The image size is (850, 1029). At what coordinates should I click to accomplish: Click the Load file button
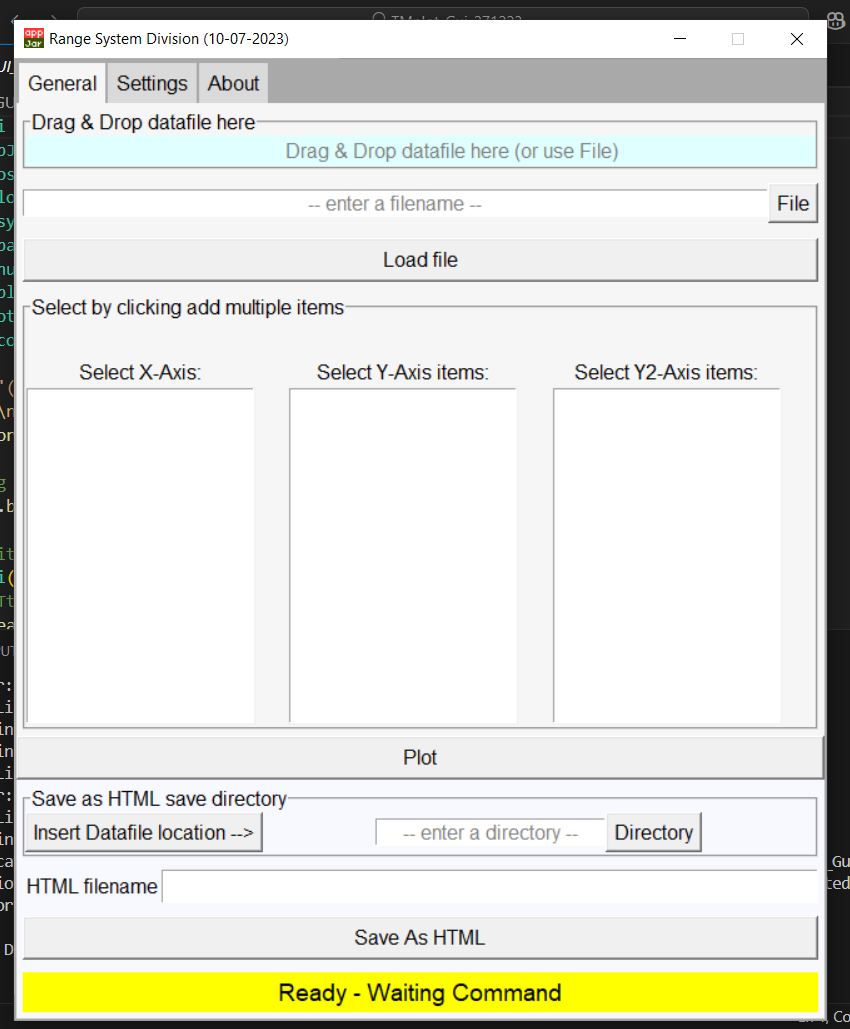click(420, 260)
